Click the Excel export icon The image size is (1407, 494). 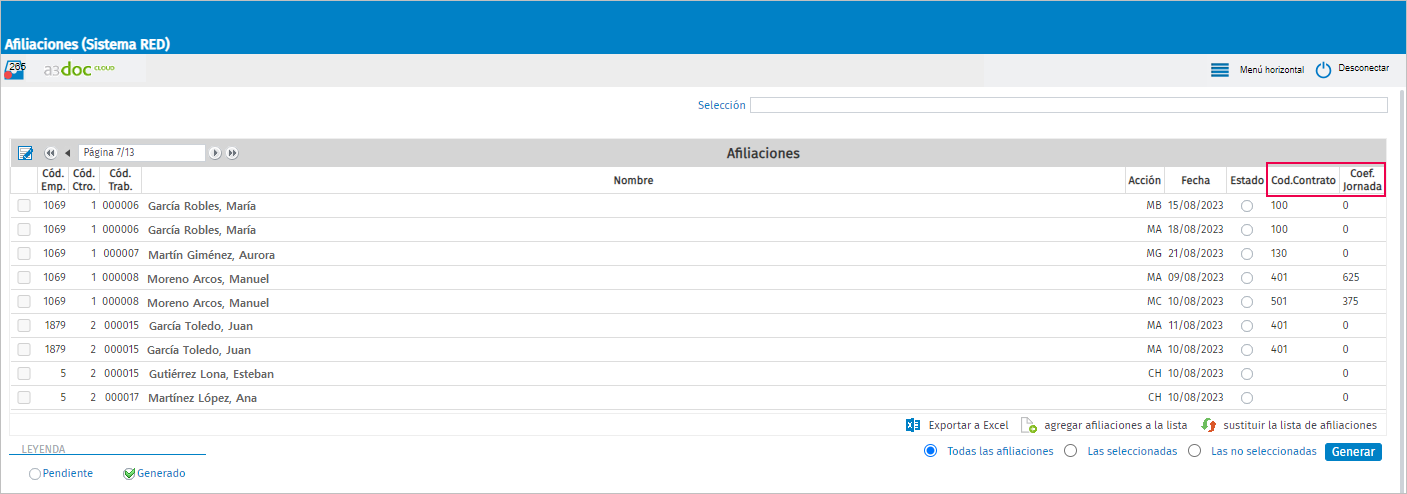pos(913,425)
